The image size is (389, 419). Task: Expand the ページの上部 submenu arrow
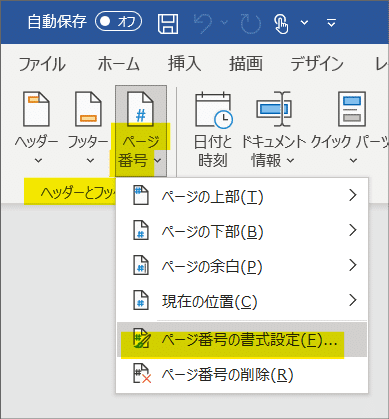pyautogui.click(x=353, y=195)
